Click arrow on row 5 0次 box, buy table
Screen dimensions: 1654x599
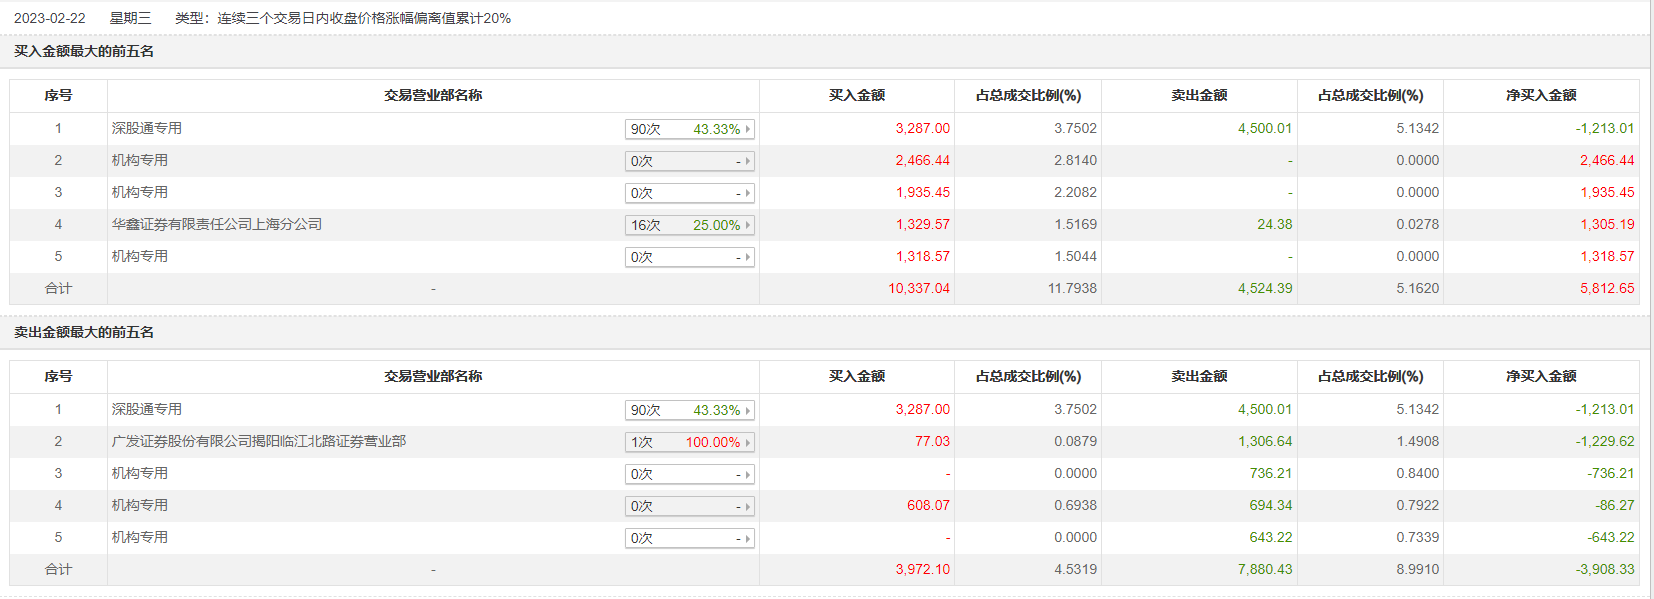tap(747, 257)
